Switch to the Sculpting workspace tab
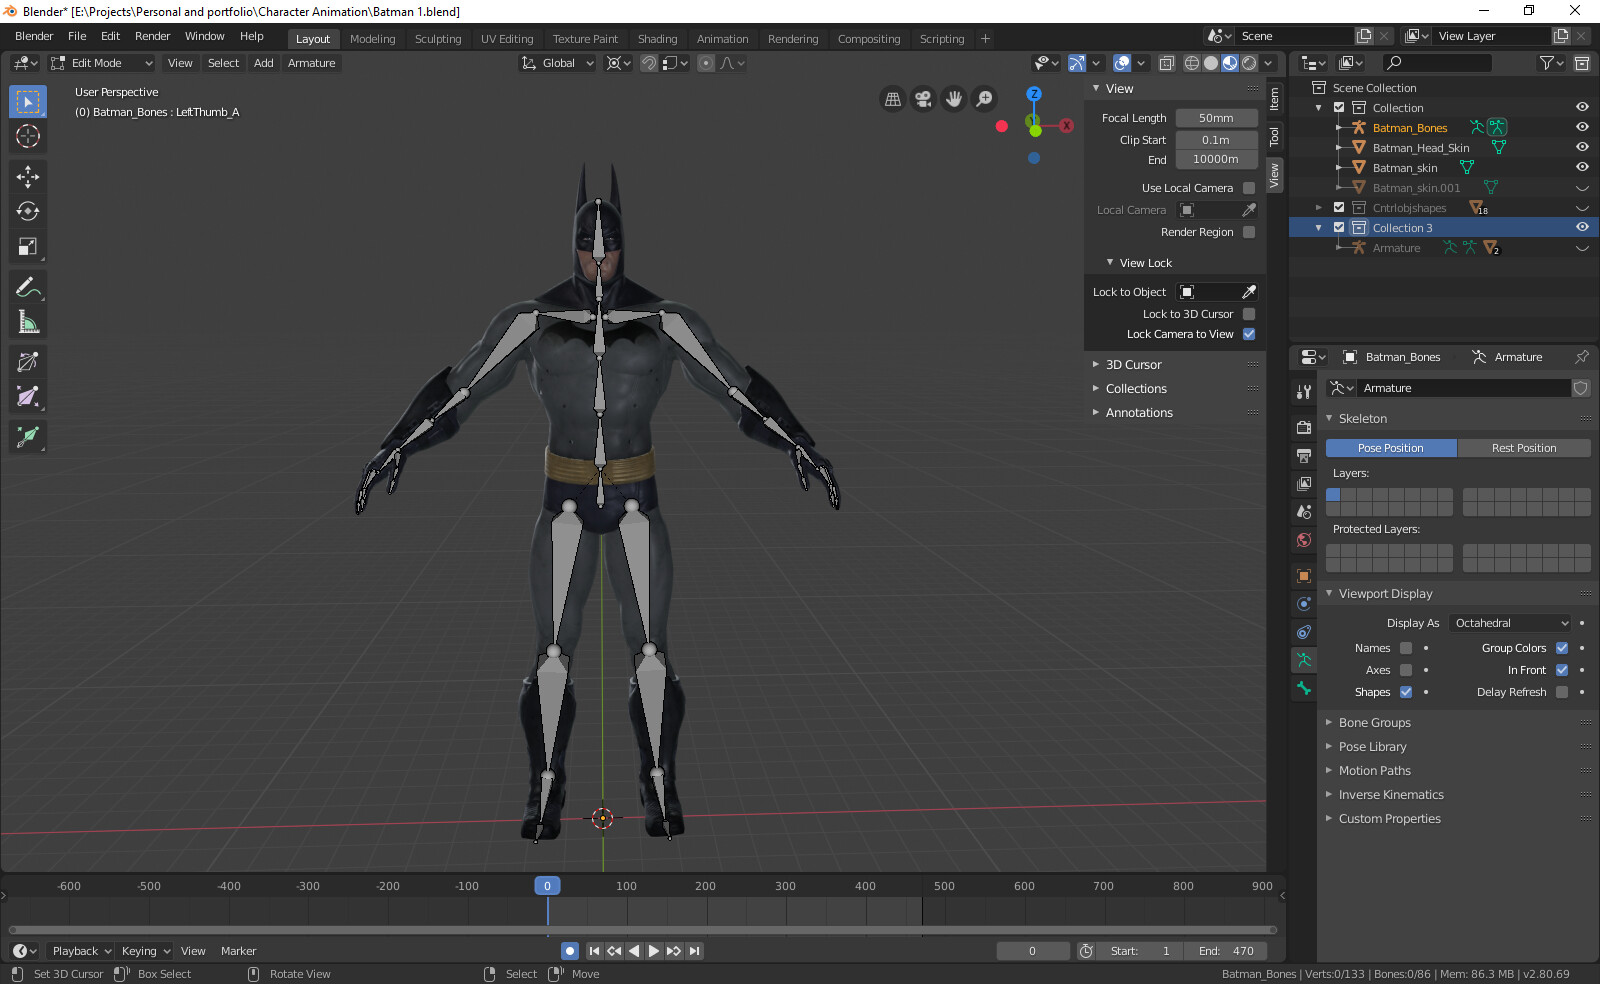 pyautogui.click(x=438, y=39)
